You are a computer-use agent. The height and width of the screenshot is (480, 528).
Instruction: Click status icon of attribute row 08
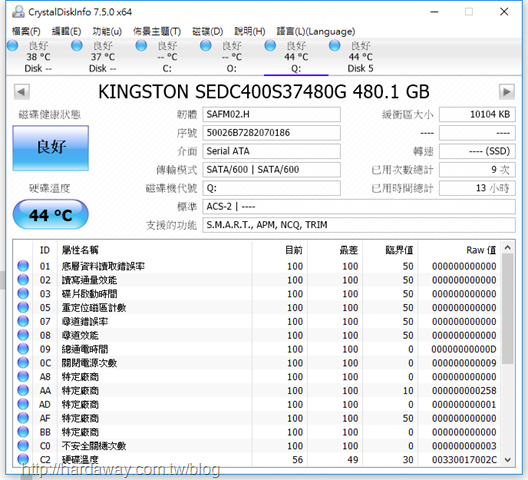[x=23, y=335]
